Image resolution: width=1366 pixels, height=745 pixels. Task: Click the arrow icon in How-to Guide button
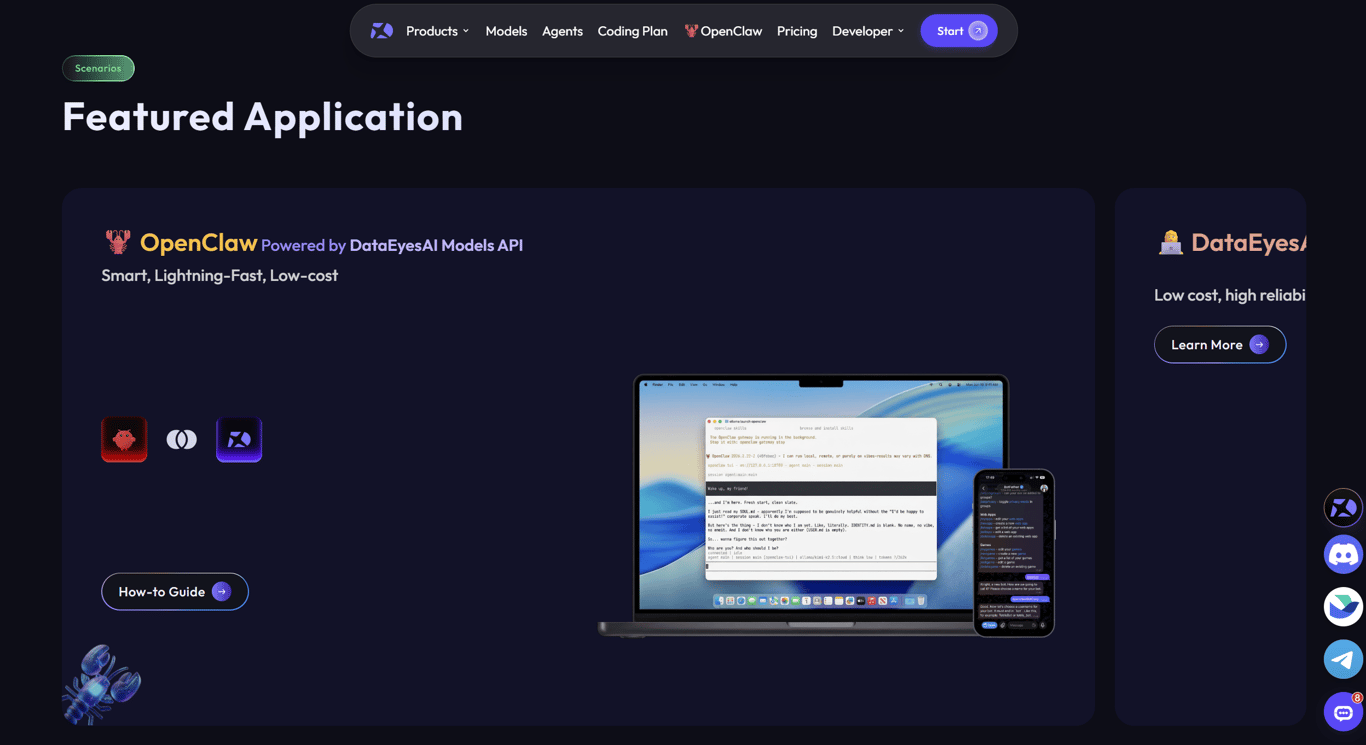(221, 592)
